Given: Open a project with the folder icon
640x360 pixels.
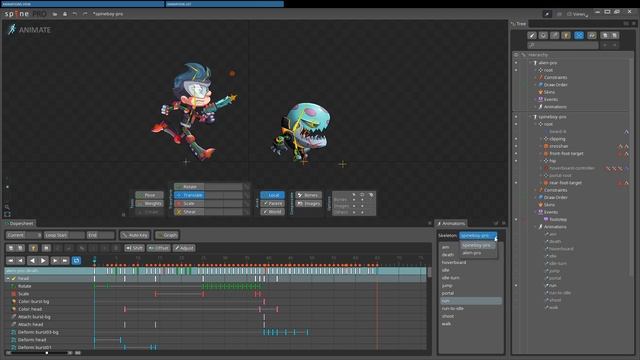Looking at the screenshot, I should point(55,14).
